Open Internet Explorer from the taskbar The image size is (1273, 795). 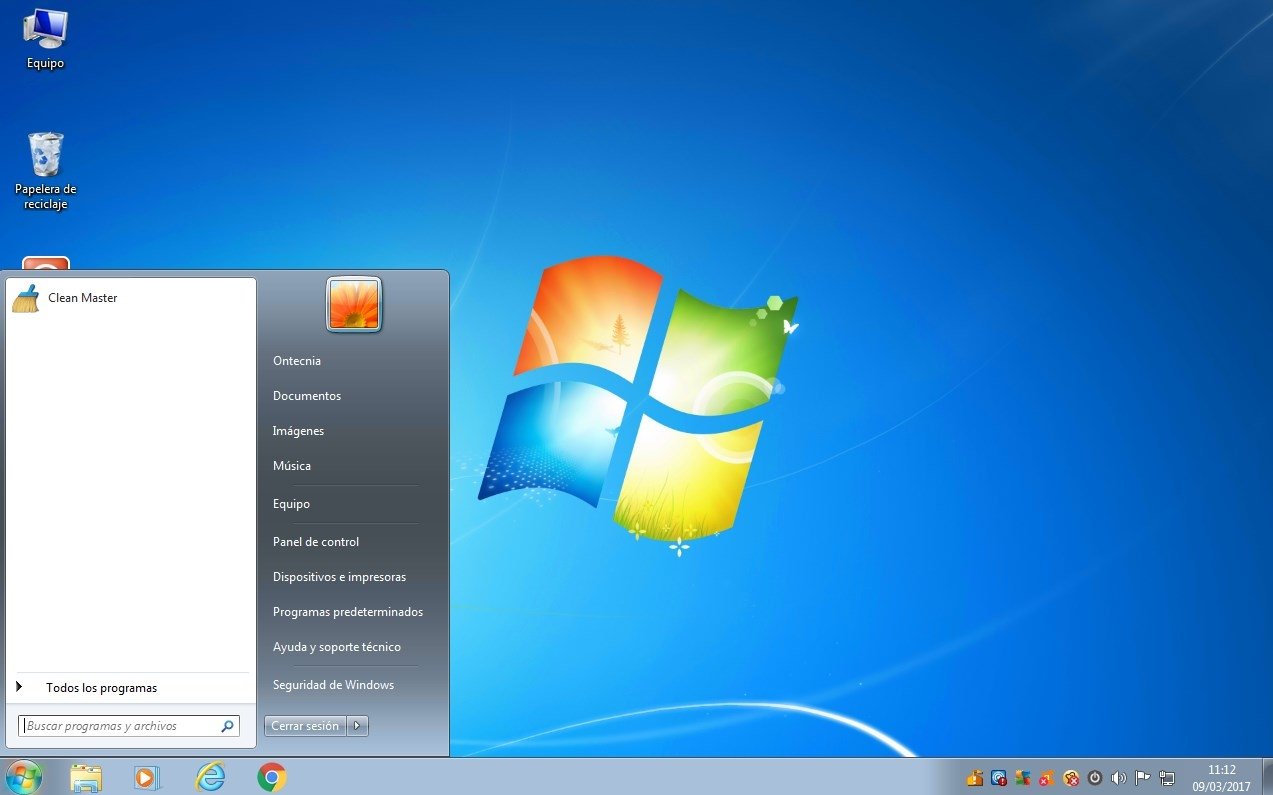point(210,777)
